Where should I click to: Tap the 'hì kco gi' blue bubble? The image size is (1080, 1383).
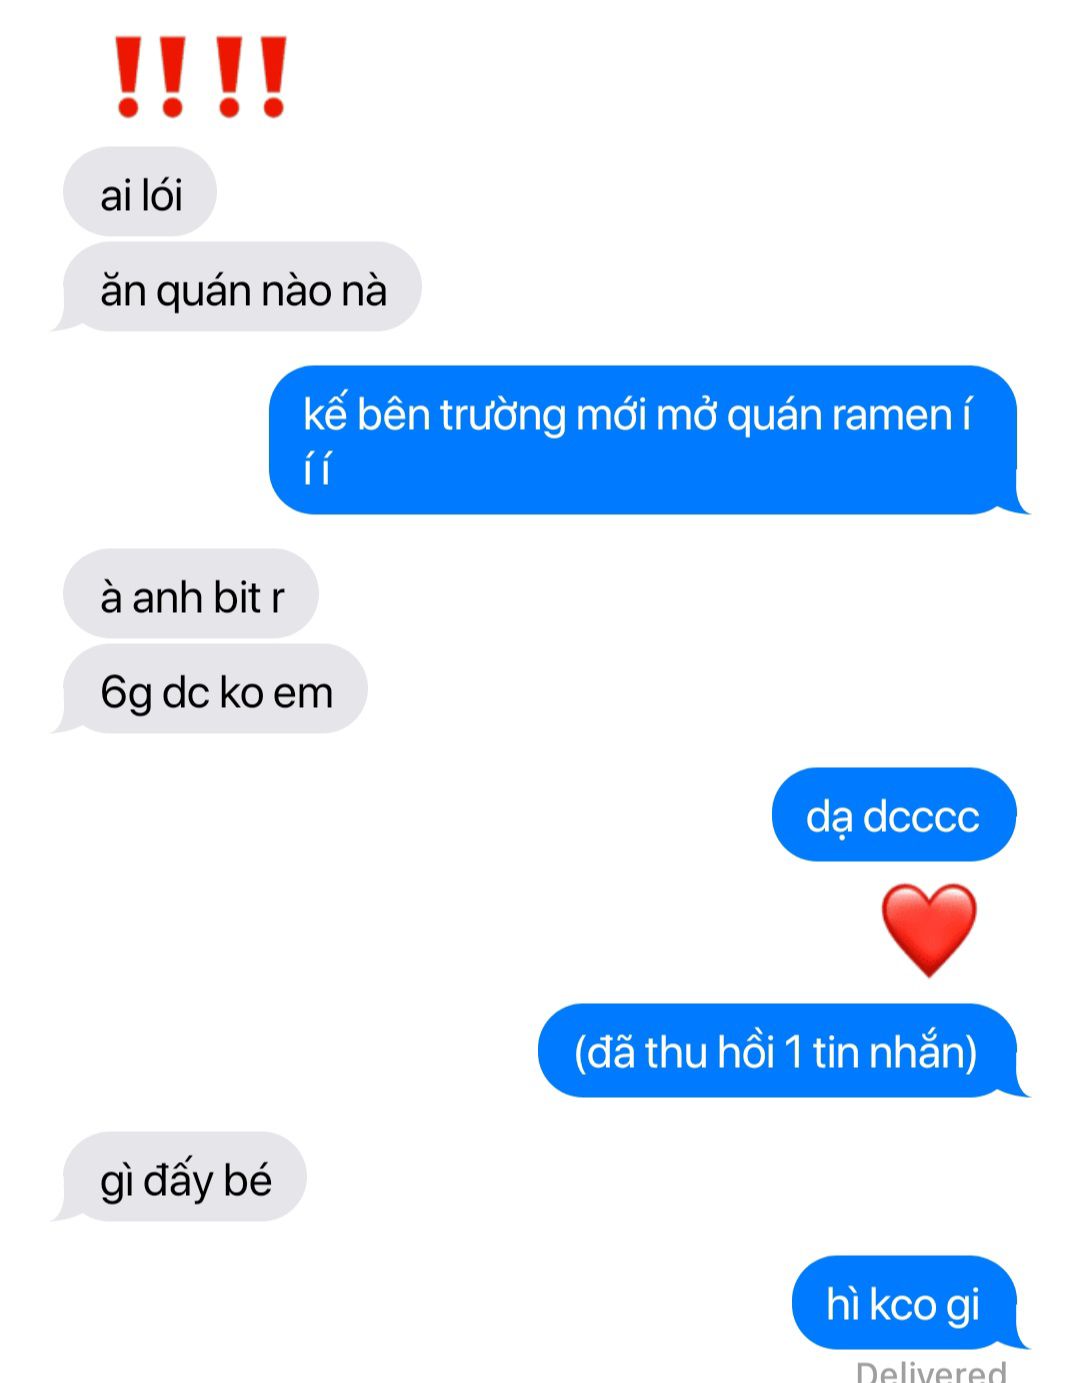coord(906,1302)
